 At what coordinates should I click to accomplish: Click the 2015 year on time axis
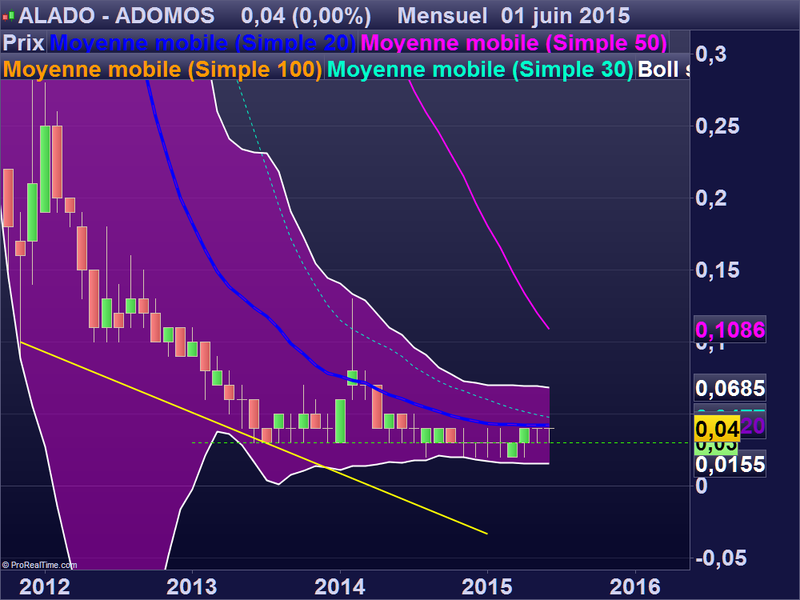coord(487,587)
